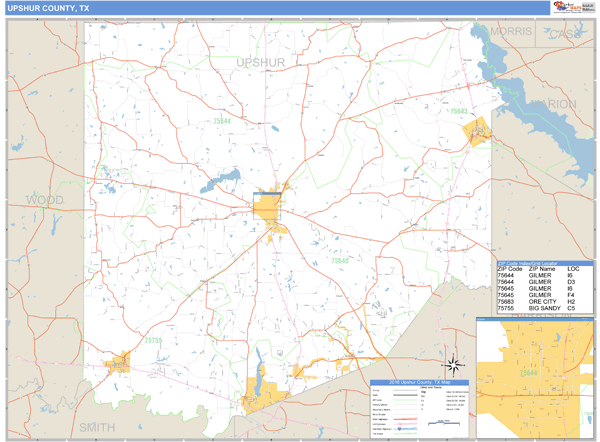Screen dimensions: 600x442
Task: Select the MARION county label
Action: click(553, 104)
